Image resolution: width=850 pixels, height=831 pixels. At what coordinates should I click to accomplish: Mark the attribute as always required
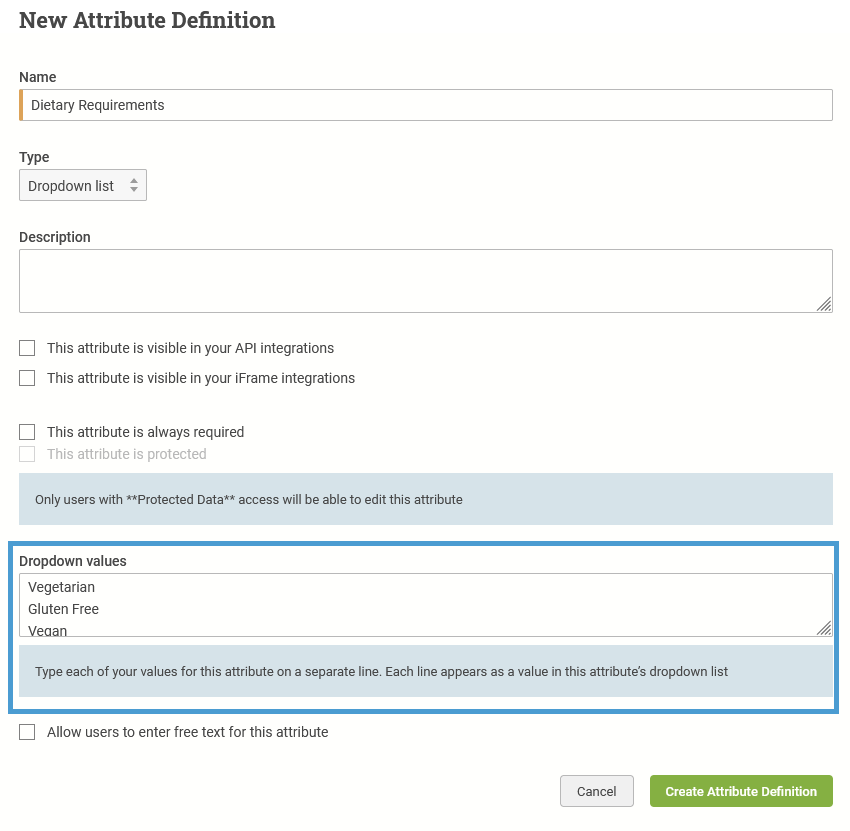27,432
